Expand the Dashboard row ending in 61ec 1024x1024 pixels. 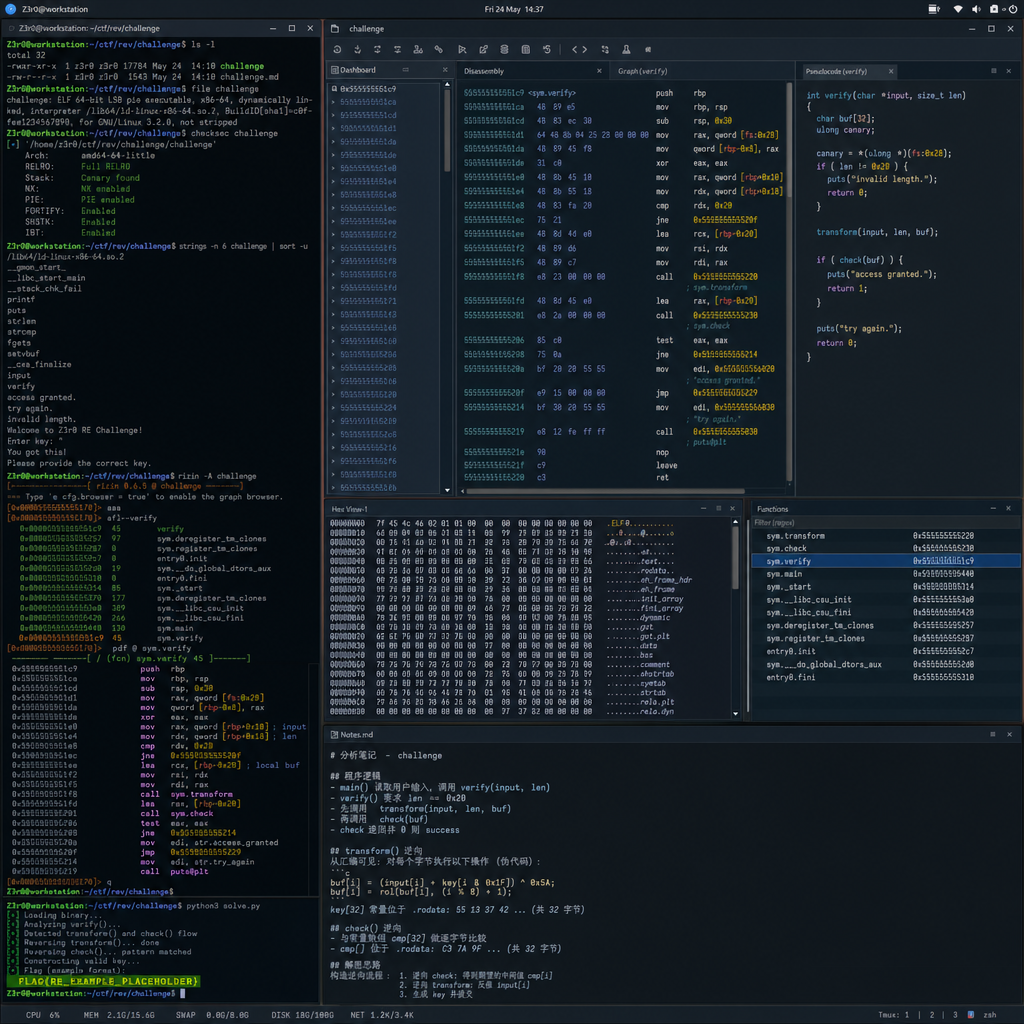pos(333,208)
